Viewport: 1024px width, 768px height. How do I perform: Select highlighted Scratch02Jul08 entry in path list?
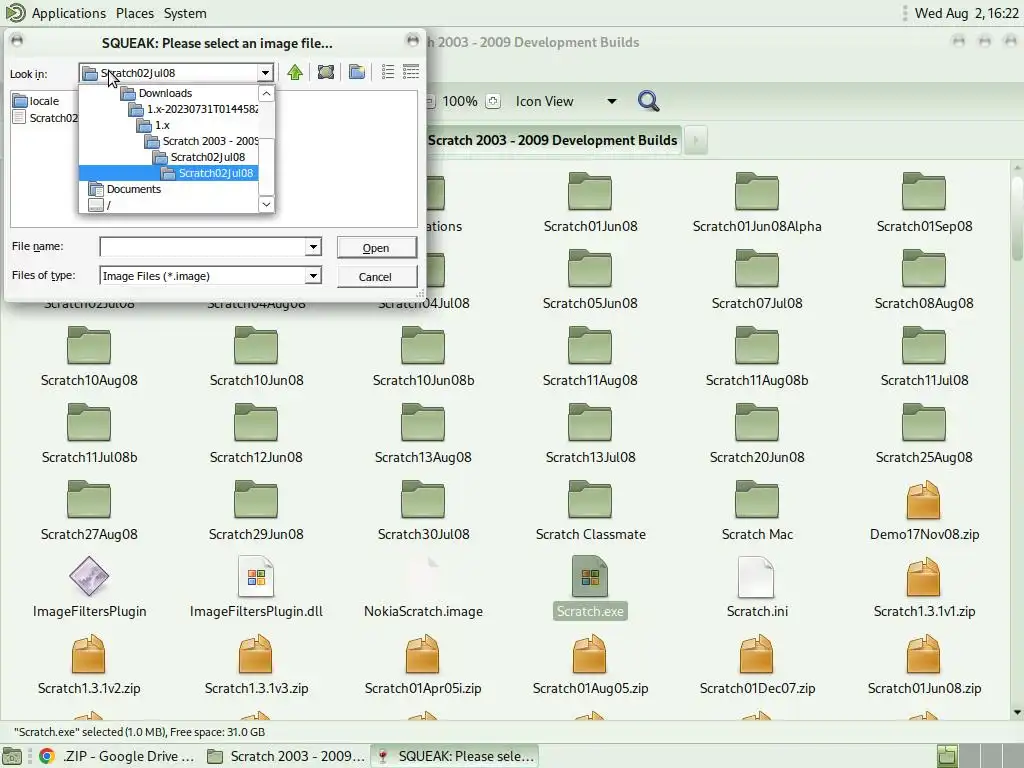[168, 173]
